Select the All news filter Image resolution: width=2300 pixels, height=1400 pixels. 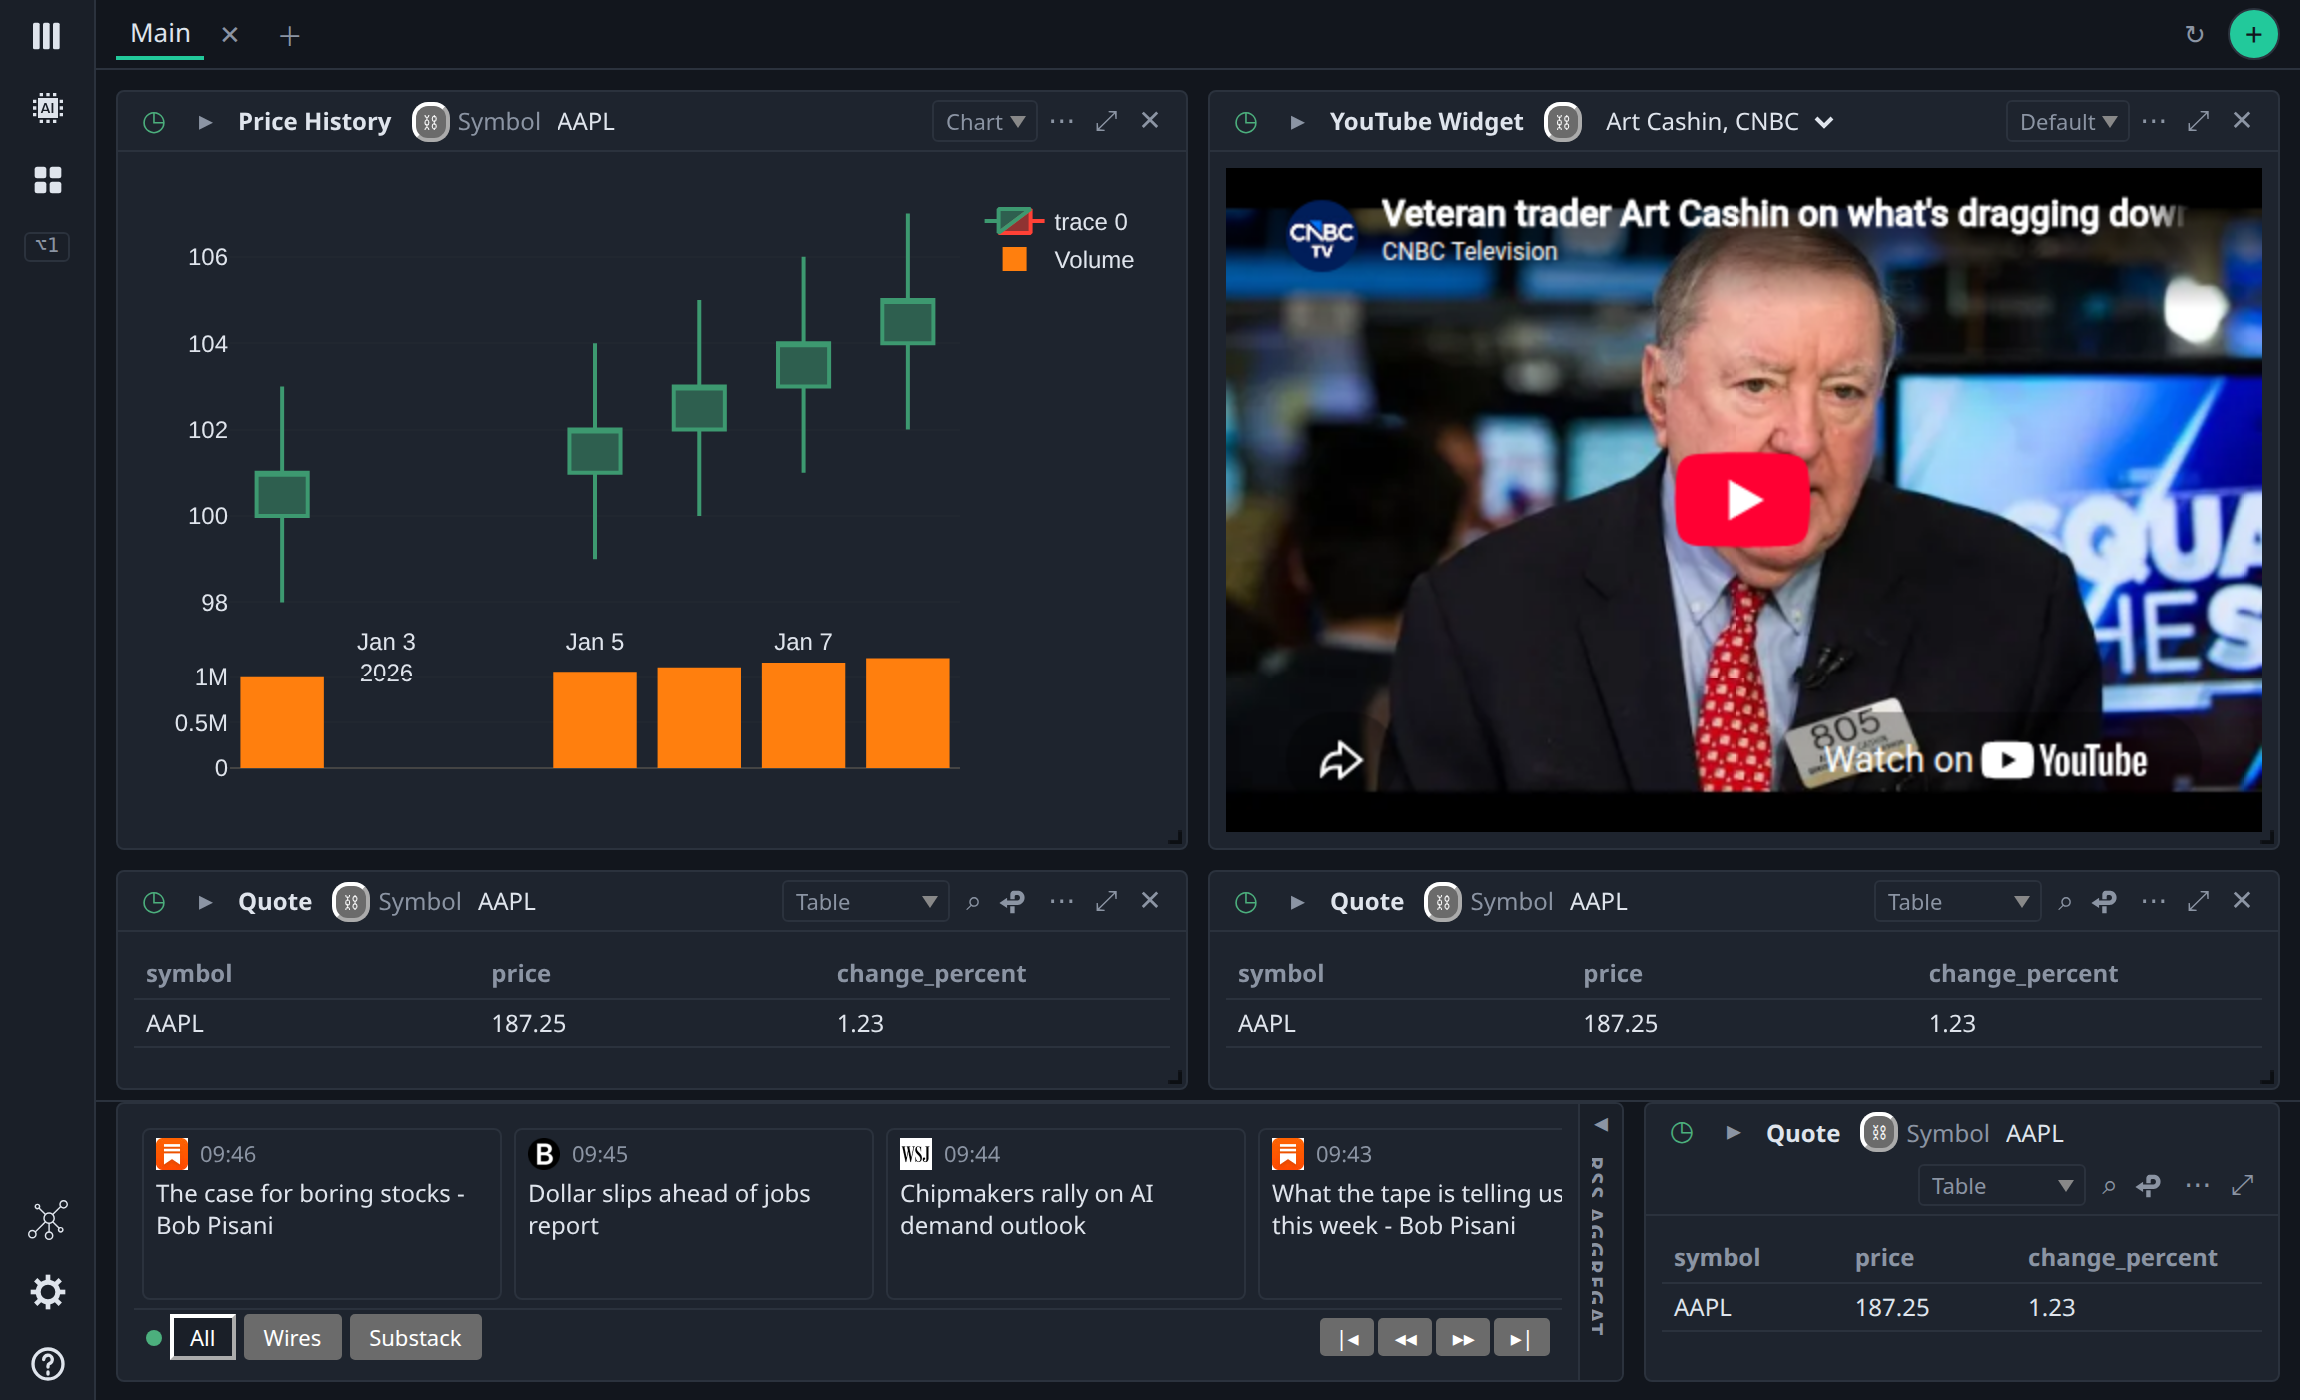tap(203, 1337)
